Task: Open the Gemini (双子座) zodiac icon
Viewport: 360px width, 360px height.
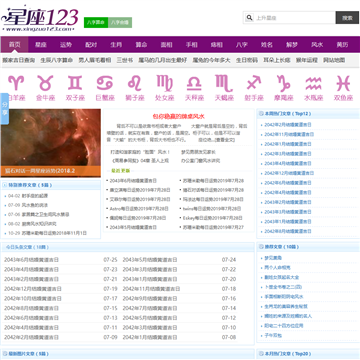Action: (75, 83)
